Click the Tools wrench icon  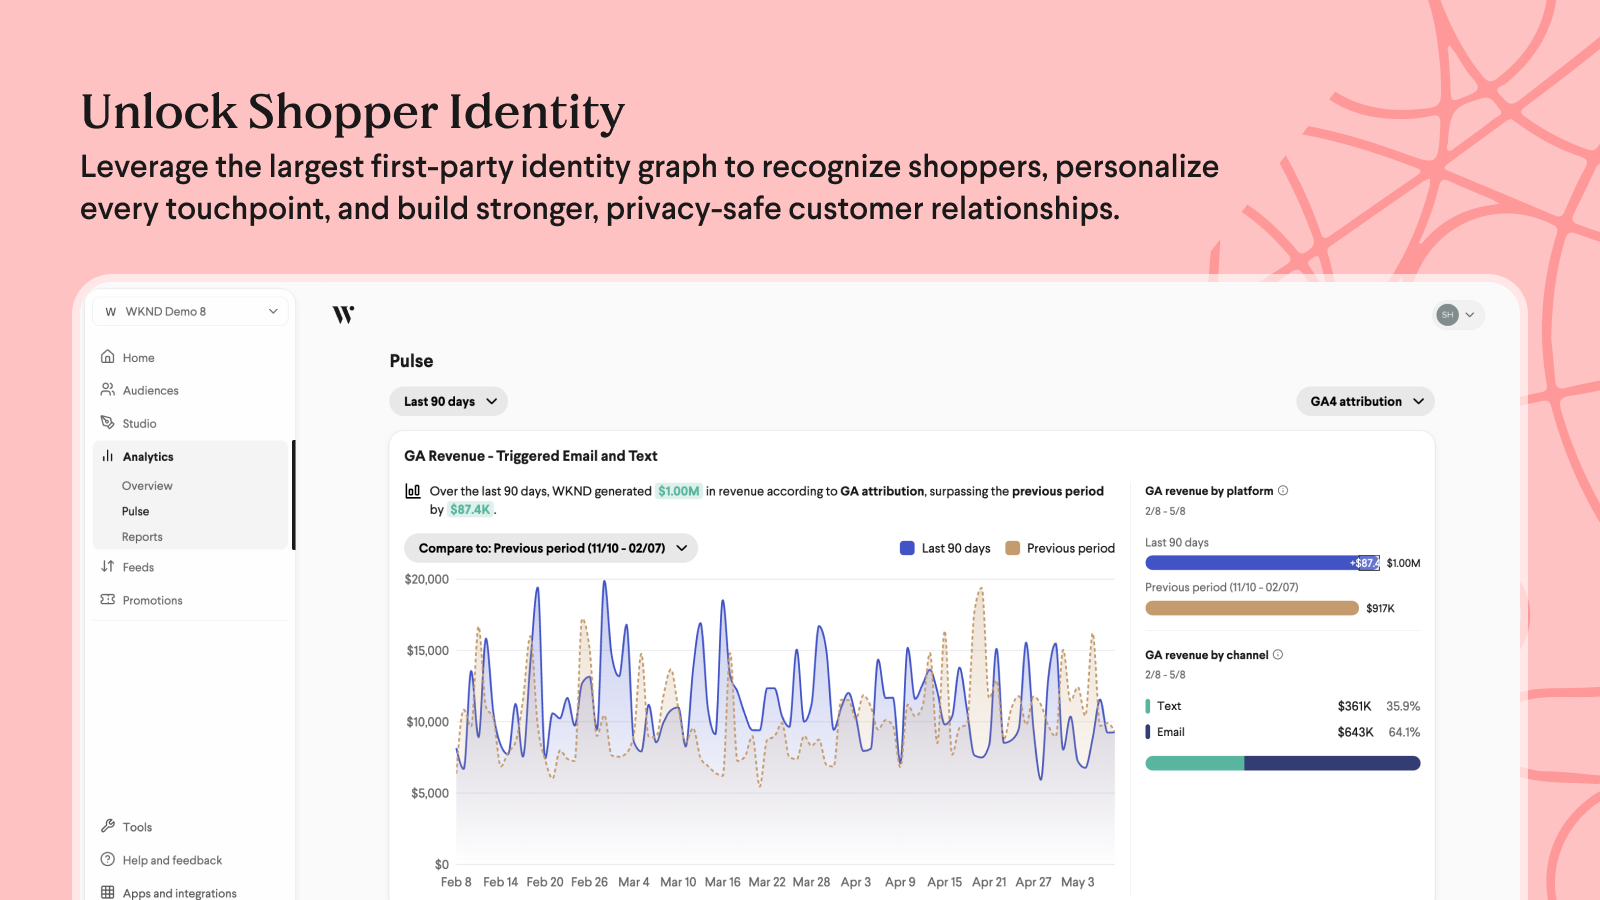click(108, 826)
